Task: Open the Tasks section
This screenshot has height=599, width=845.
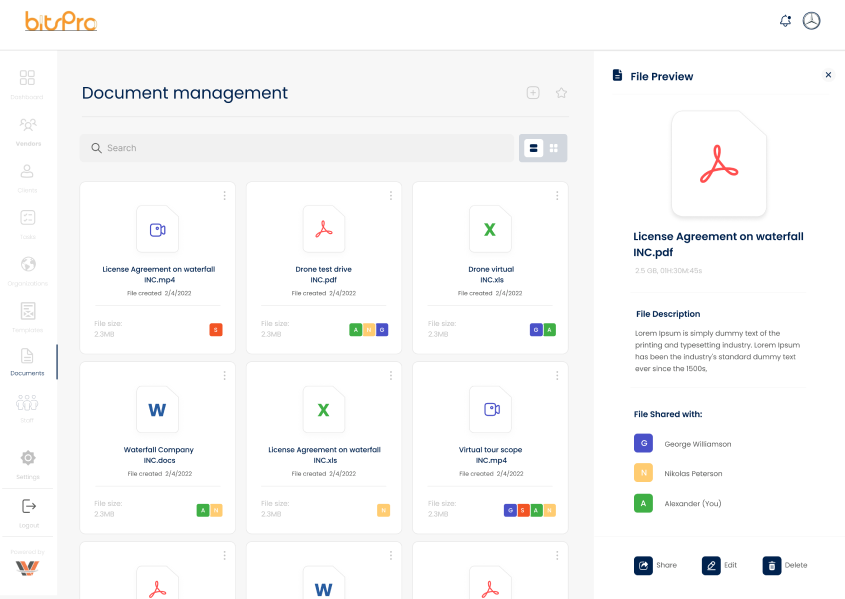Action: pyautogui.click(x=27, y=224)
